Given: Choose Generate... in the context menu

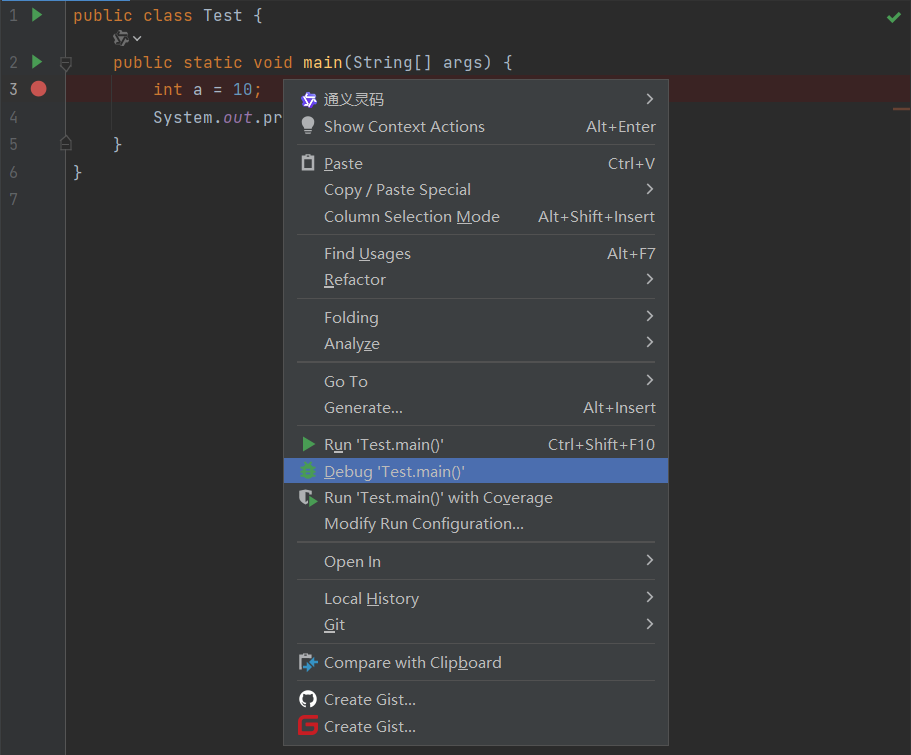Looking at the screenshot, I should pyautogui.click(x=363, y=408).
